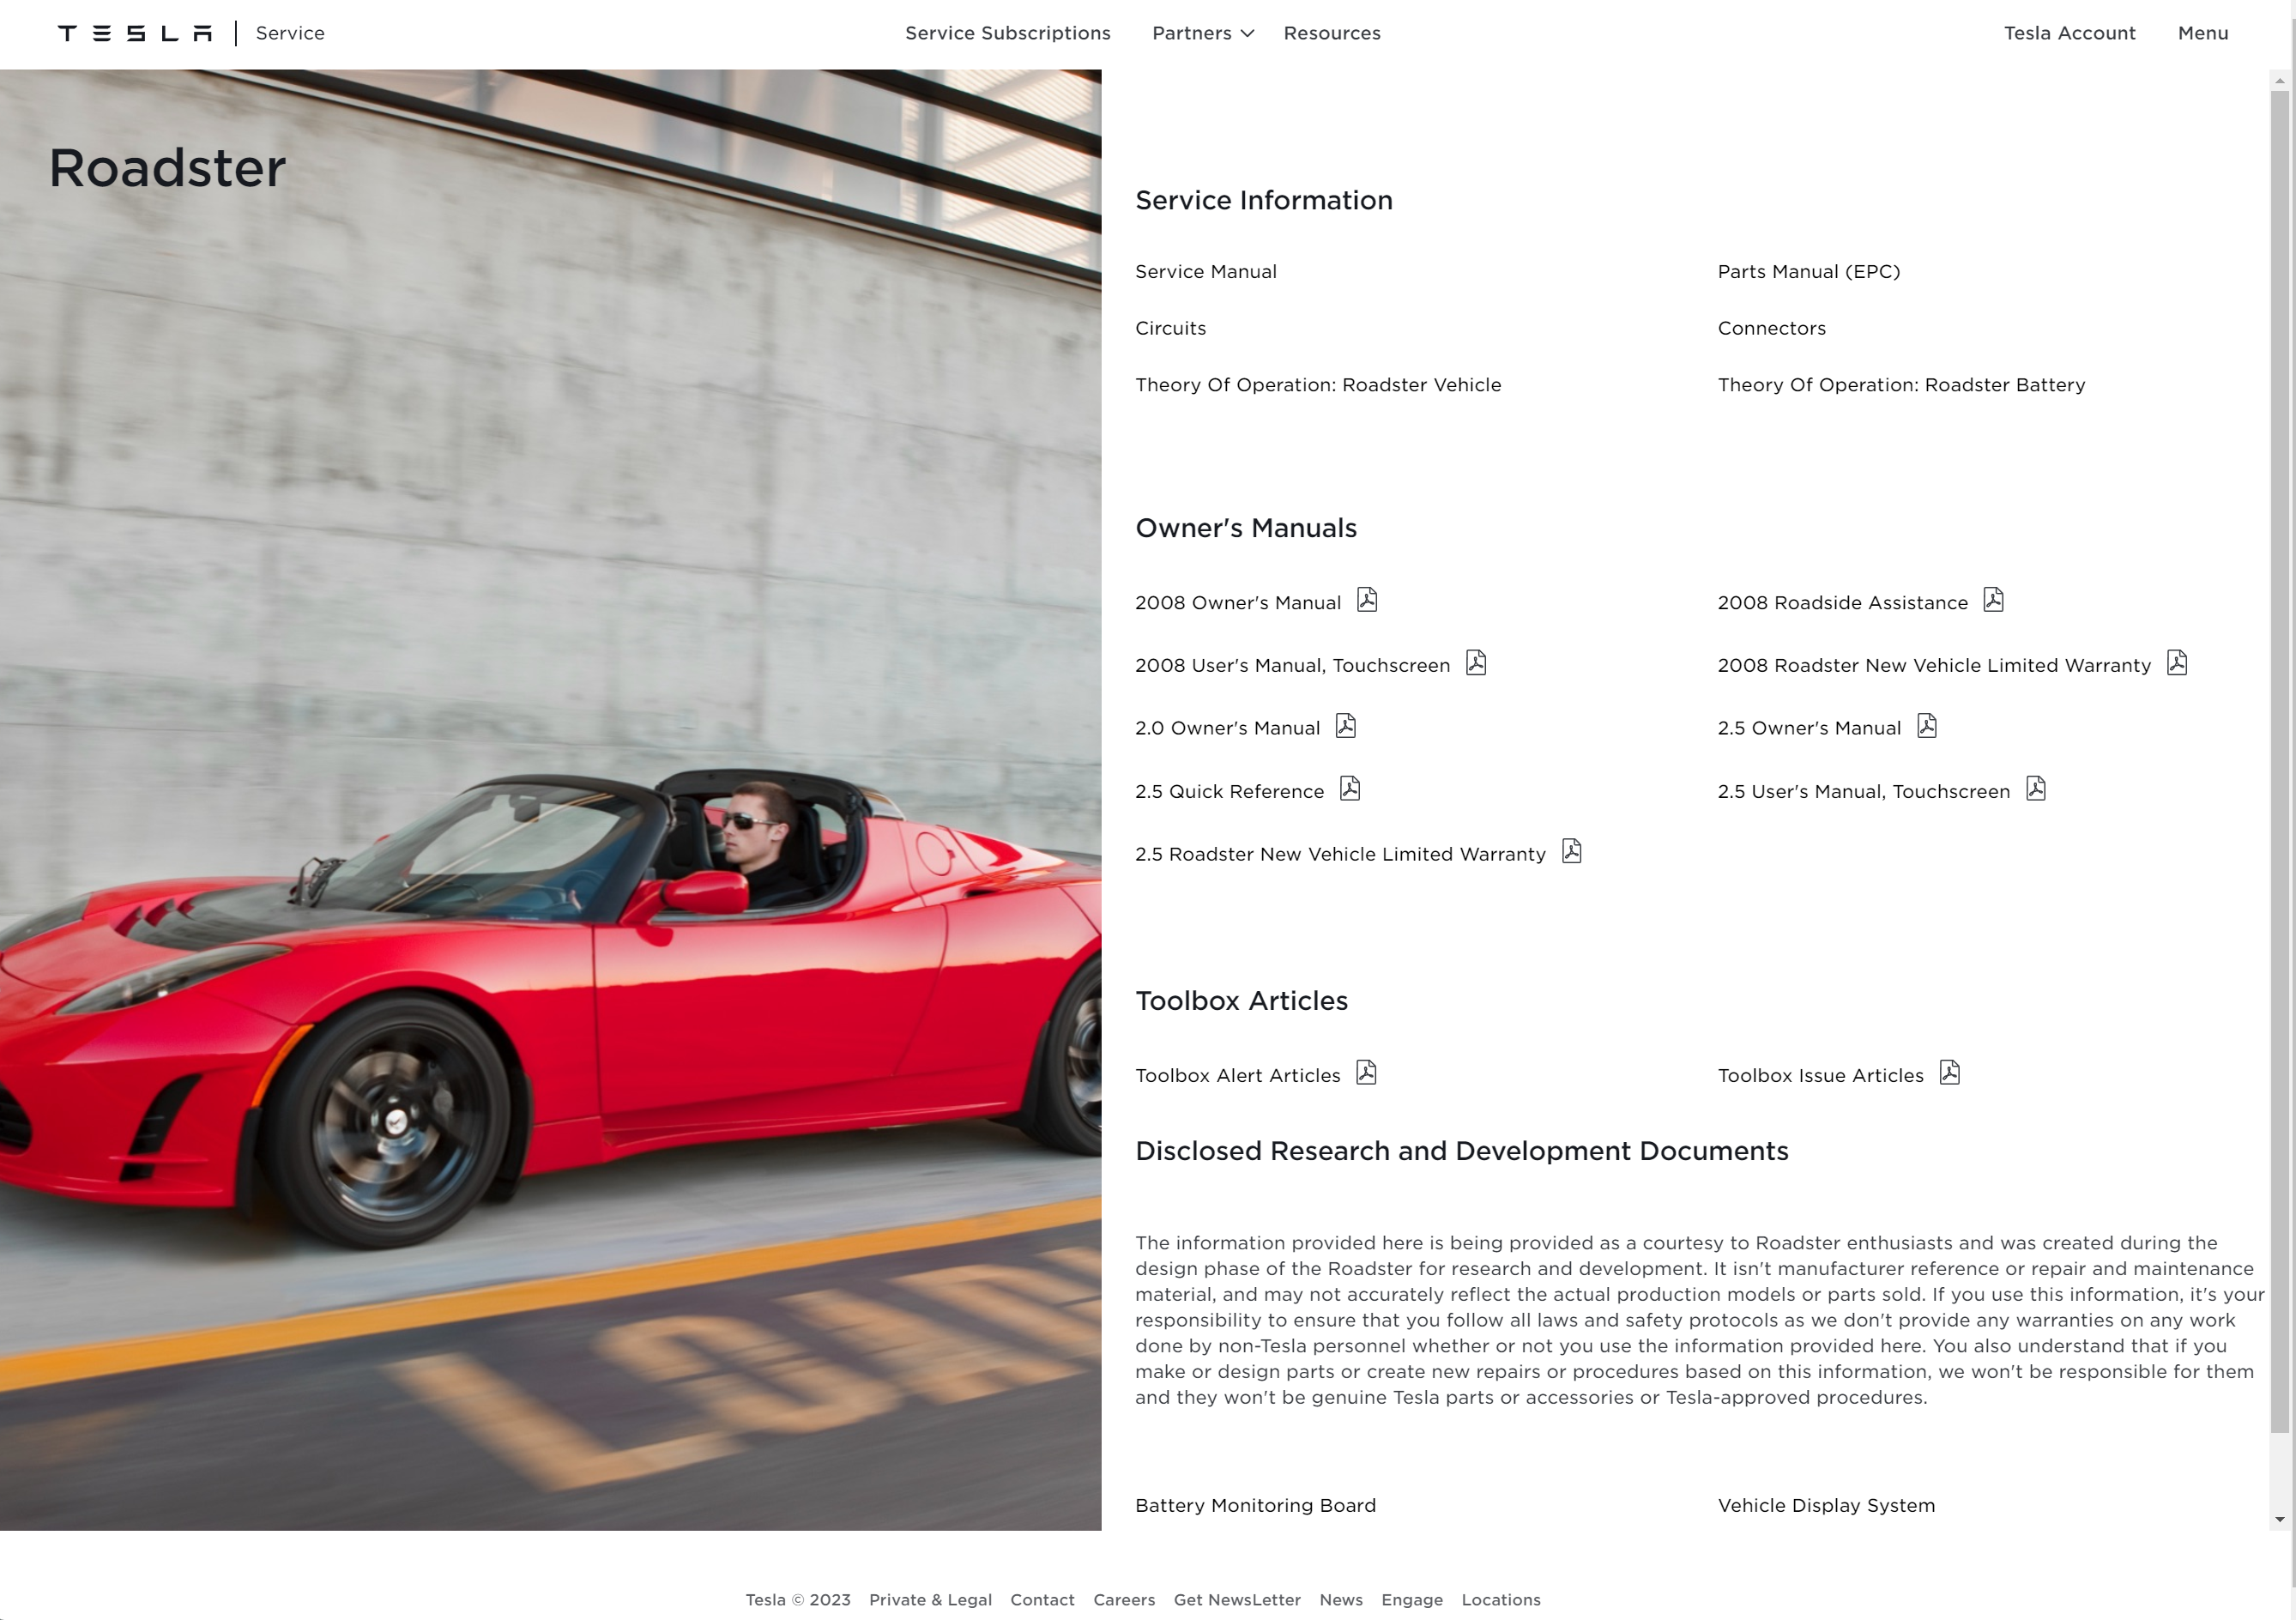The image size is (2296, 1620).
Task: Click the Battery Monitoring Board document
Action: point(1255,1504)
